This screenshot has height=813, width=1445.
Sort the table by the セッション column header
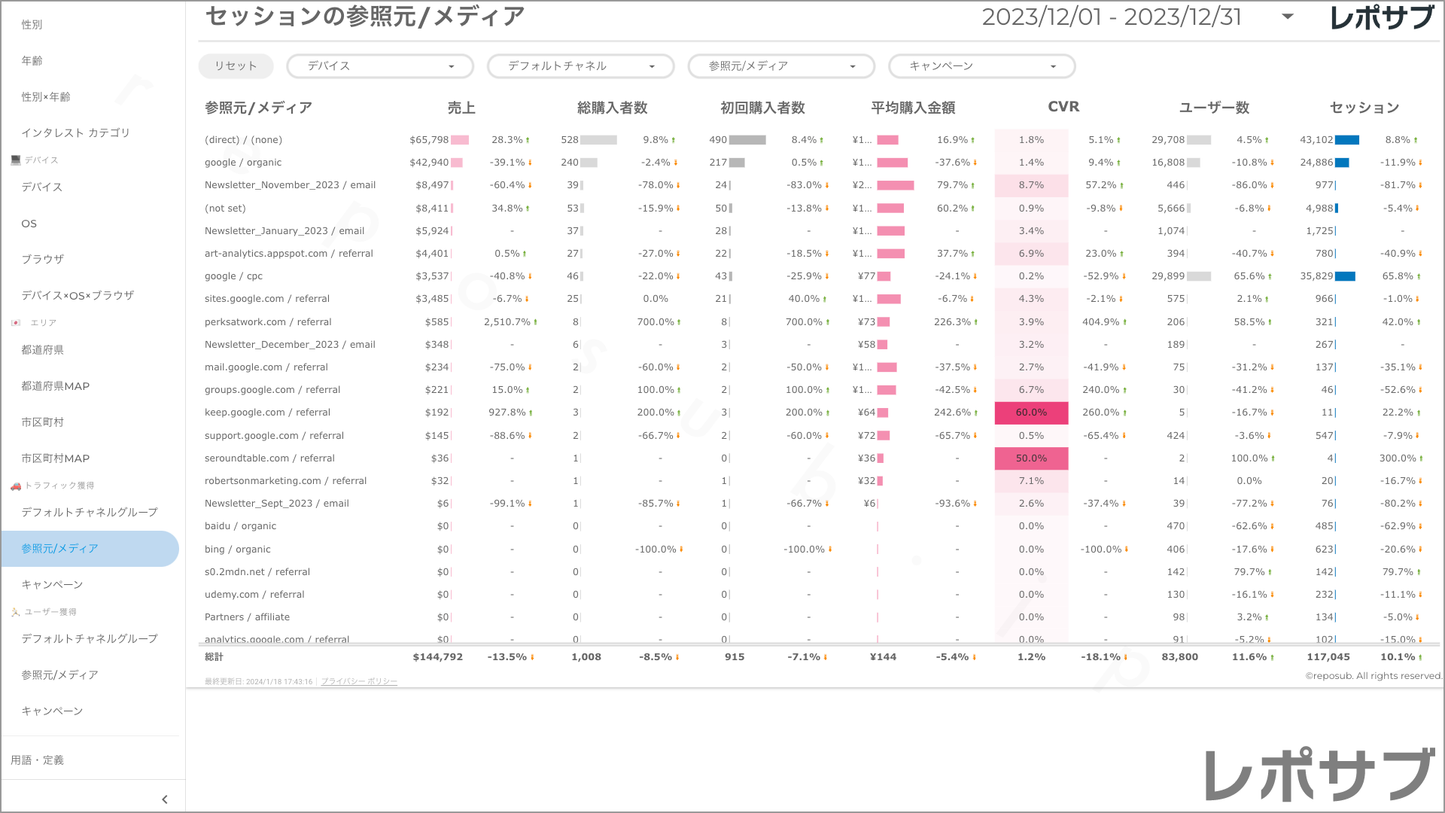[x=1364, y=108]
